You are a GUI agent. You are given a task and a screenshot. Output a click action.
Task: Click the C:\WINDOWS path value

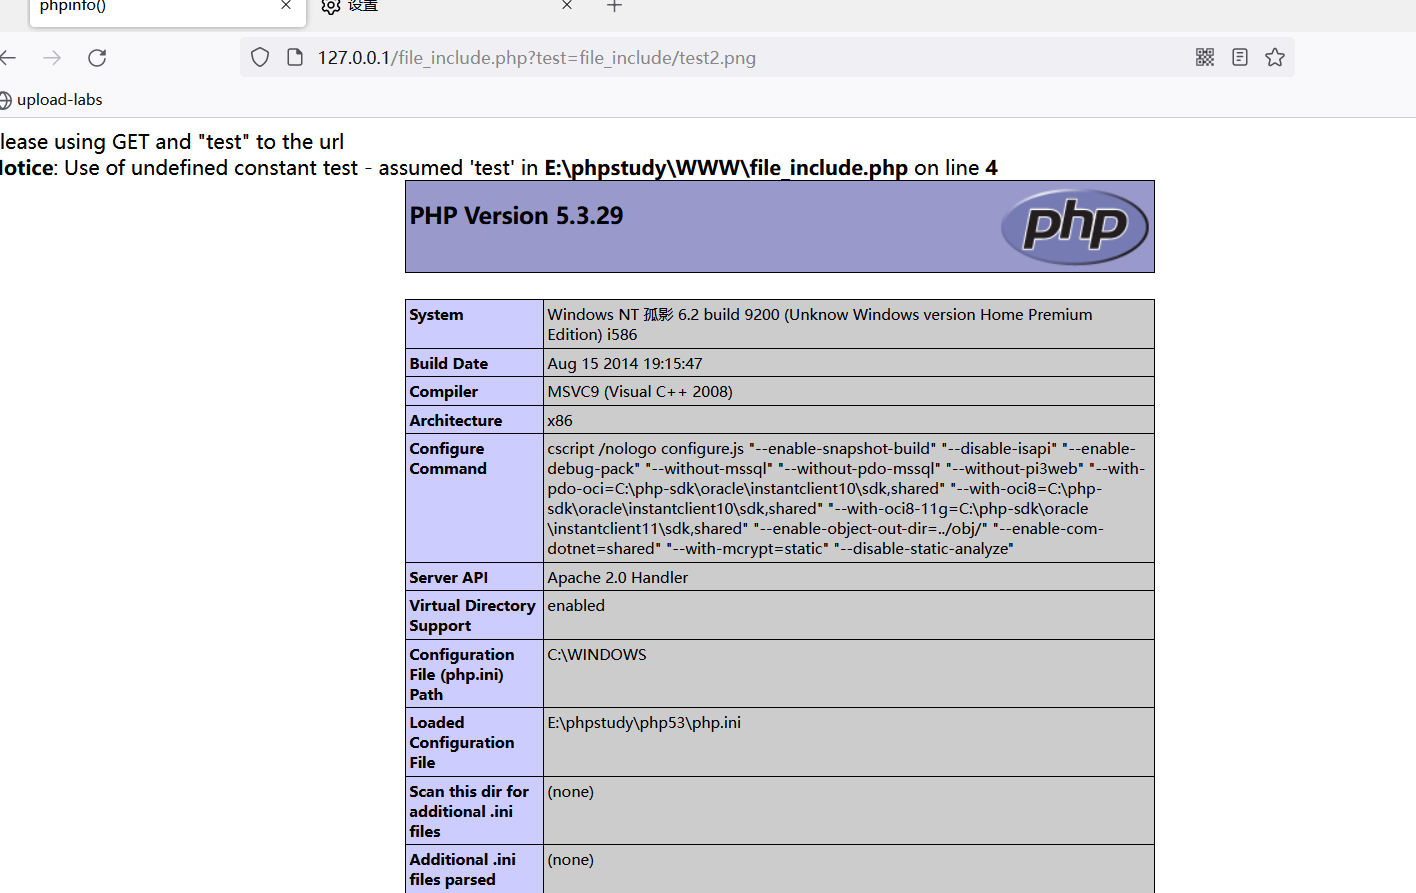pos(597,655)
